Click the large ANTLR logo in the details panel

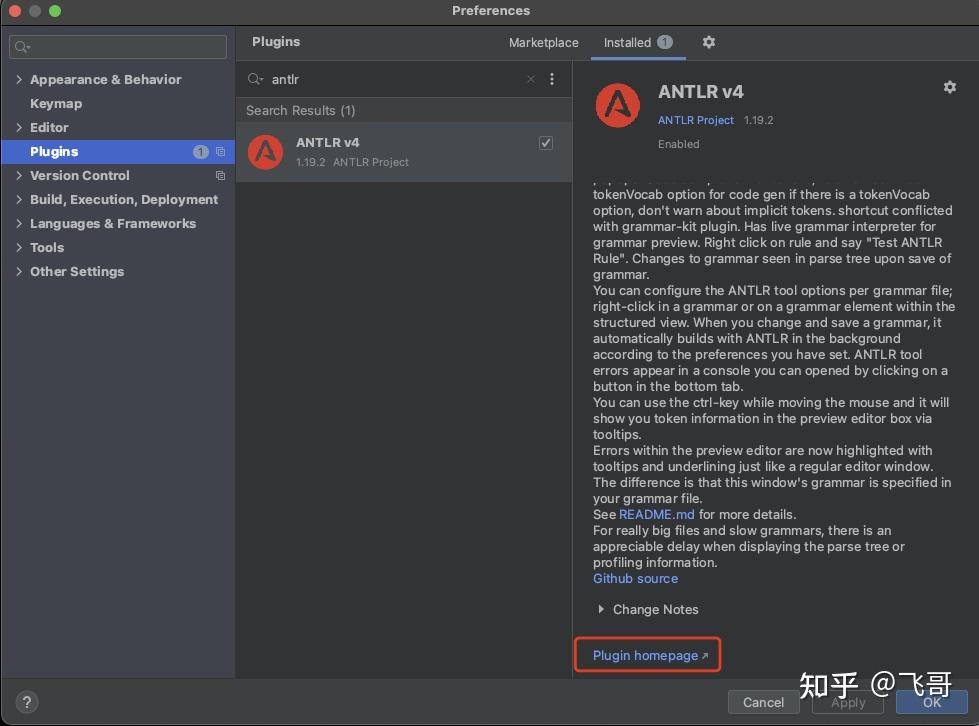click(x=617, y=104)
